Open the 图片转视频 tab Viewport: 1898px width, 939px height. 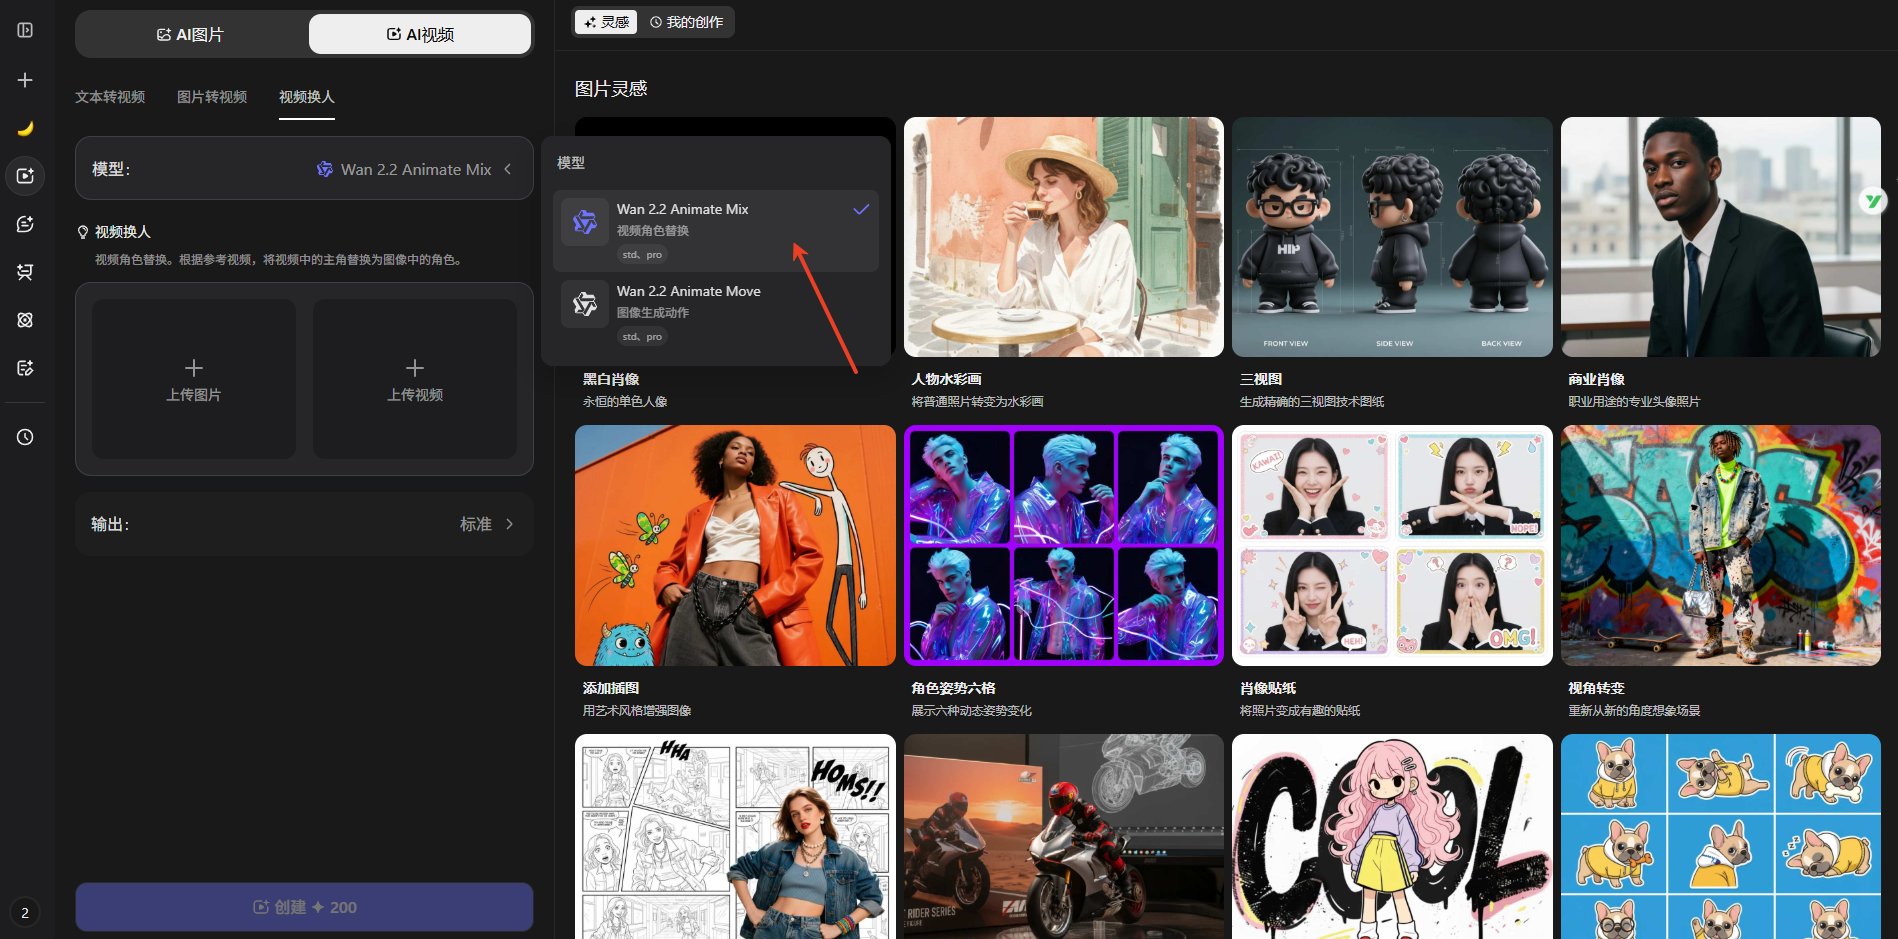coord(212,97)
